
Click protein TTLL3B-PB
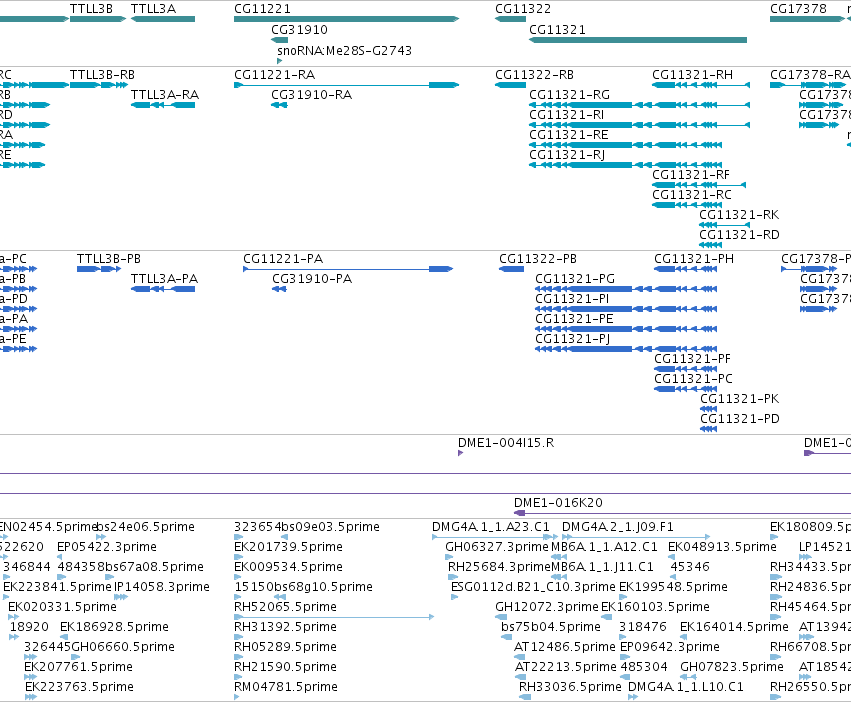109,258
